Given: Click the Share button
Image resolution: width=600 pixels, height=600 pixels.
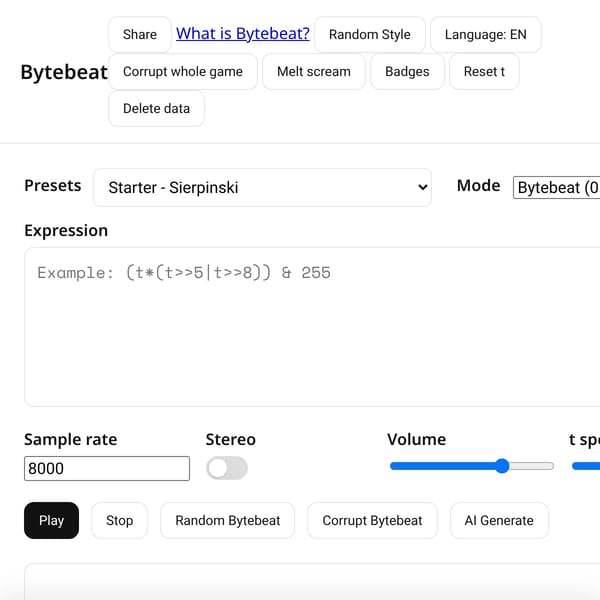Looking at the screenshot, I should [x=140, y=34].
